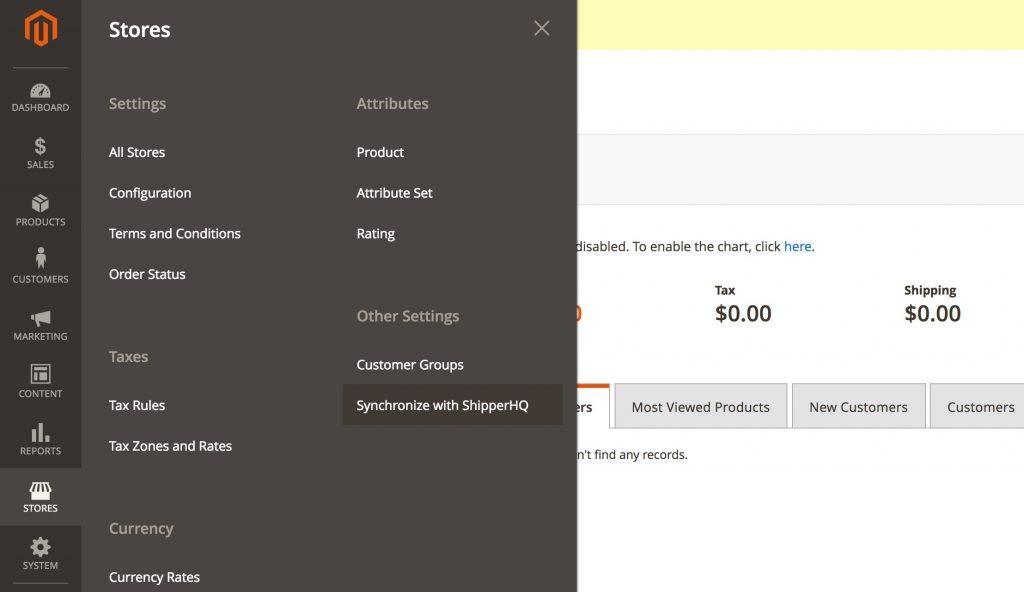
Task: Switch to New Customers tab
Action: point(858,407)
